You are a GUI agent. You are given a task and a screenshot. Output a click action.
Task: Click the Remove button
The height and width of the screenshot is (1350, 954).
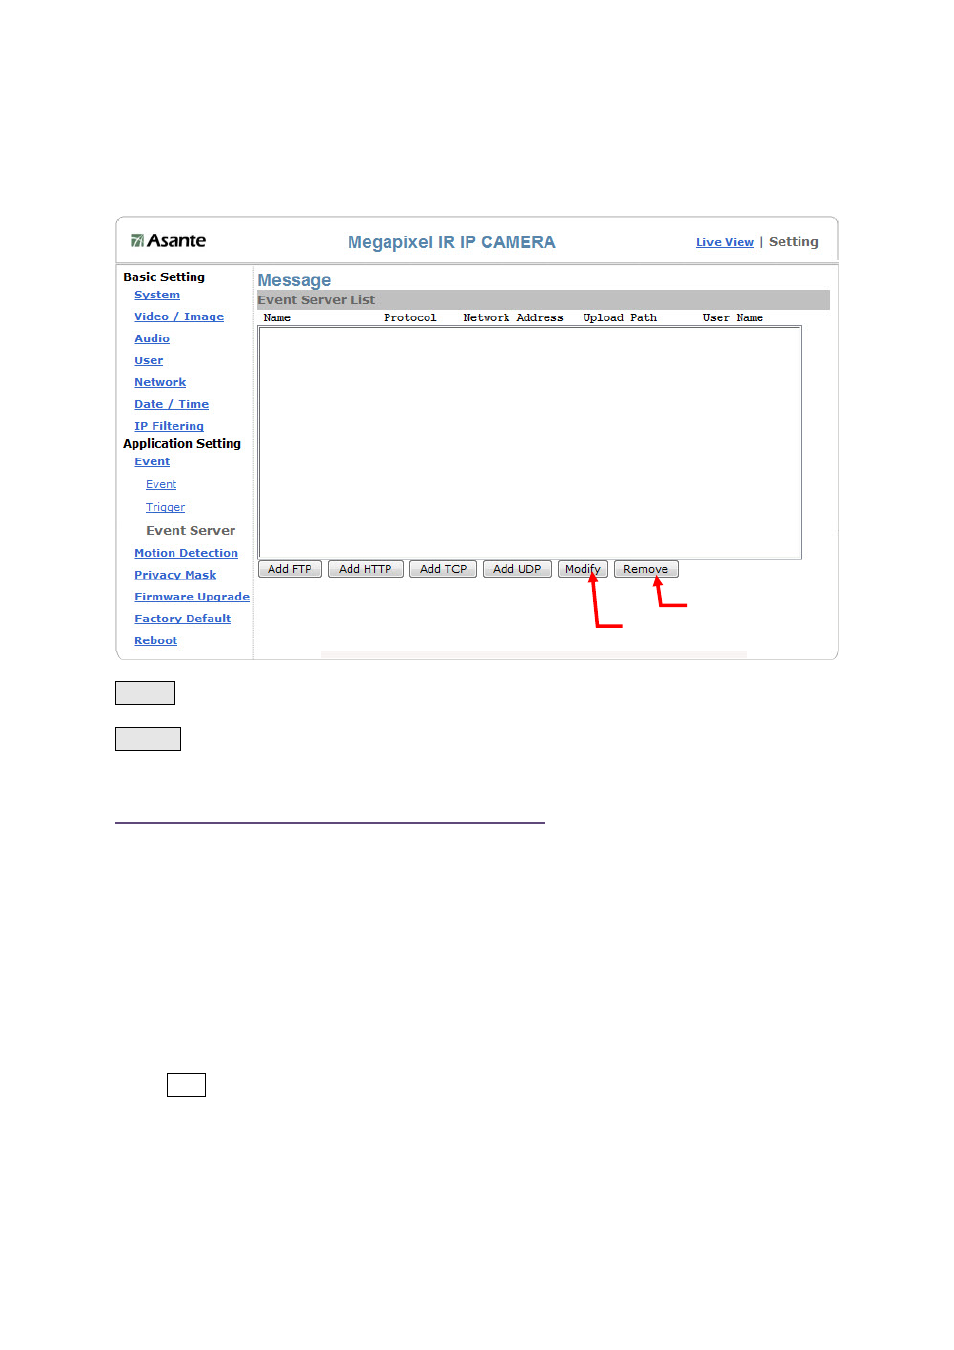pyautogui.click(x=646, y=569)
